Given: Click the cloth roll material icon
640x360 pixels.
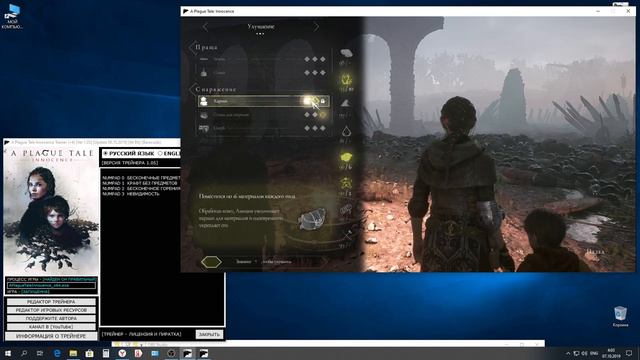Looking at the screenshot, I should click(346, 210).
